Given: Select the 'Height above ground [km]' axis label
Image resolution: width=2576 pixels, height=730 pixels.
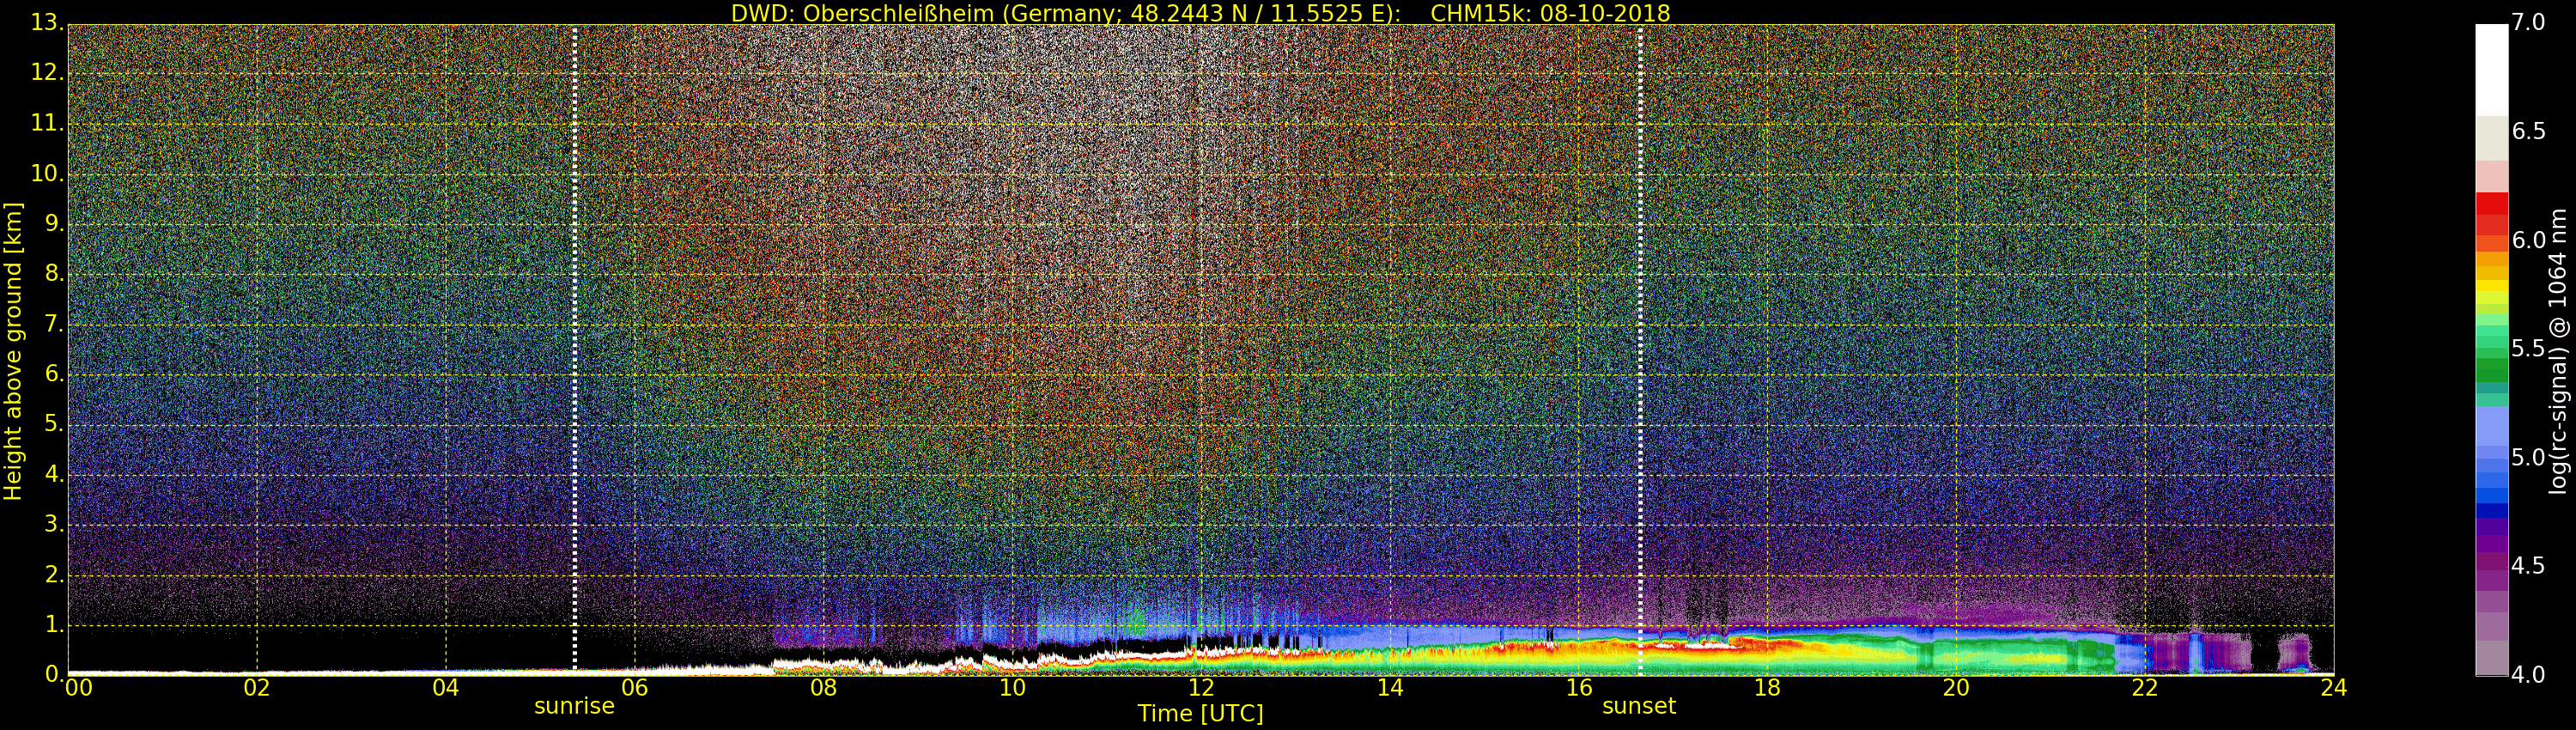Looking at the screenshot, I should click(x=13, y=351).
